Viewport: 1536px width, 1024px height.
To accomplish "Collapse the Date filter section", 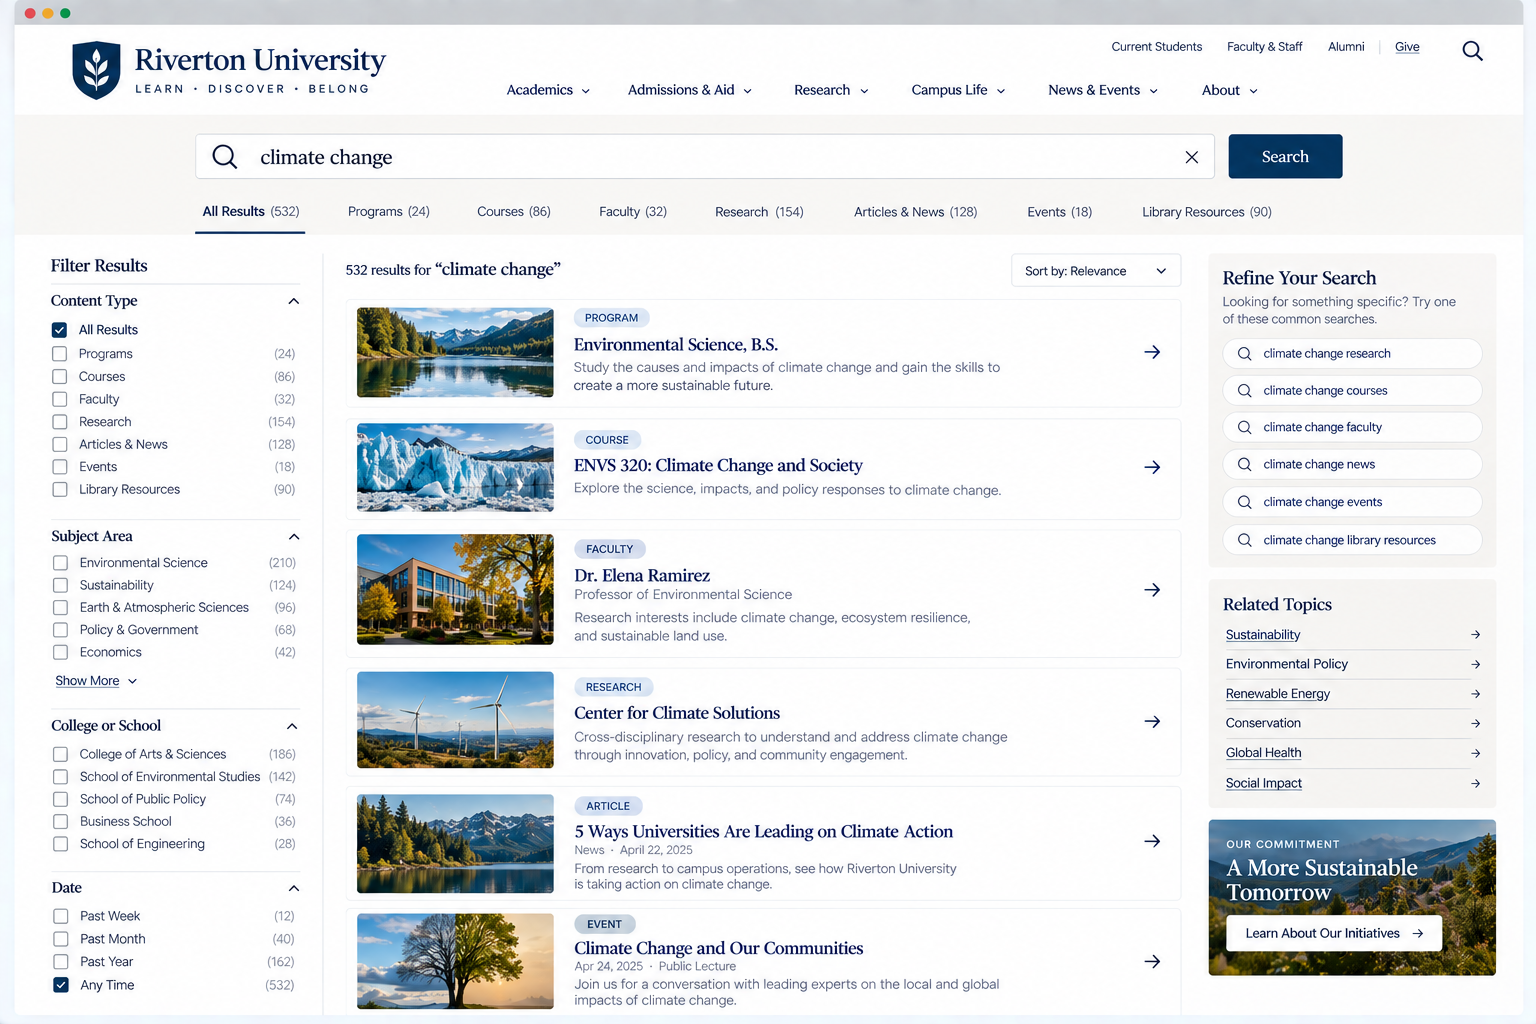I will pyautogui.click(x=293, y=888).
